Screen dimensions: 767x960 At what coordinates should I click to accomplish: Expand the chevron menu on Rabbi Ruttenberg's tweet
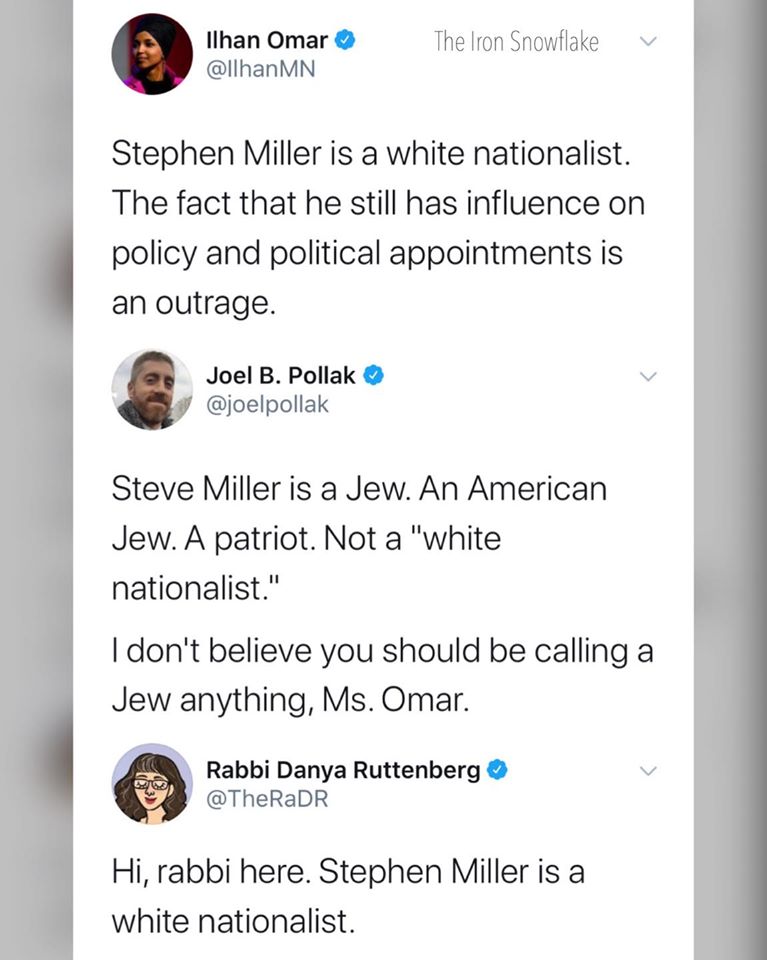(648, 771)
